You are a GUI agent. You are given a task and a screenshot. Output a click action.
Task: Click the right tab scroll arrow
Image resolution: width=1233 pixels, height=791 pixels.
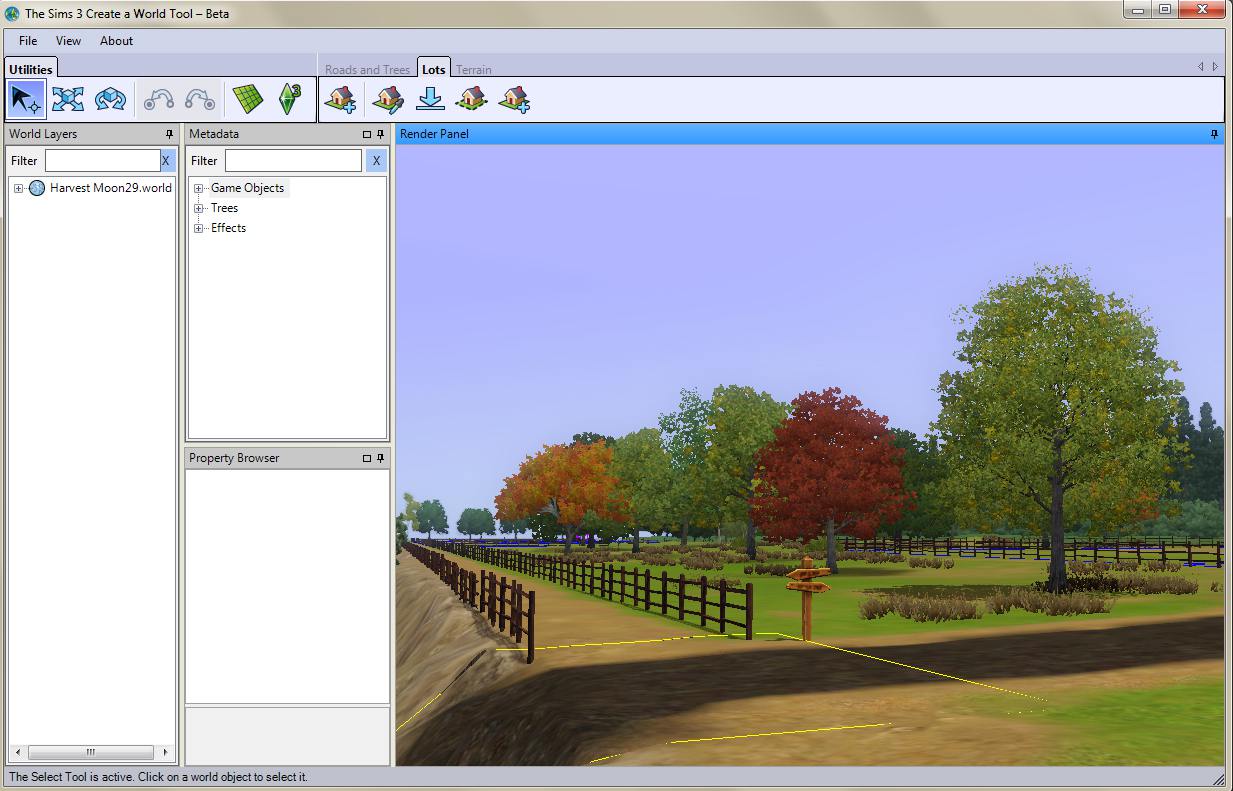(x=1215, y=67)
